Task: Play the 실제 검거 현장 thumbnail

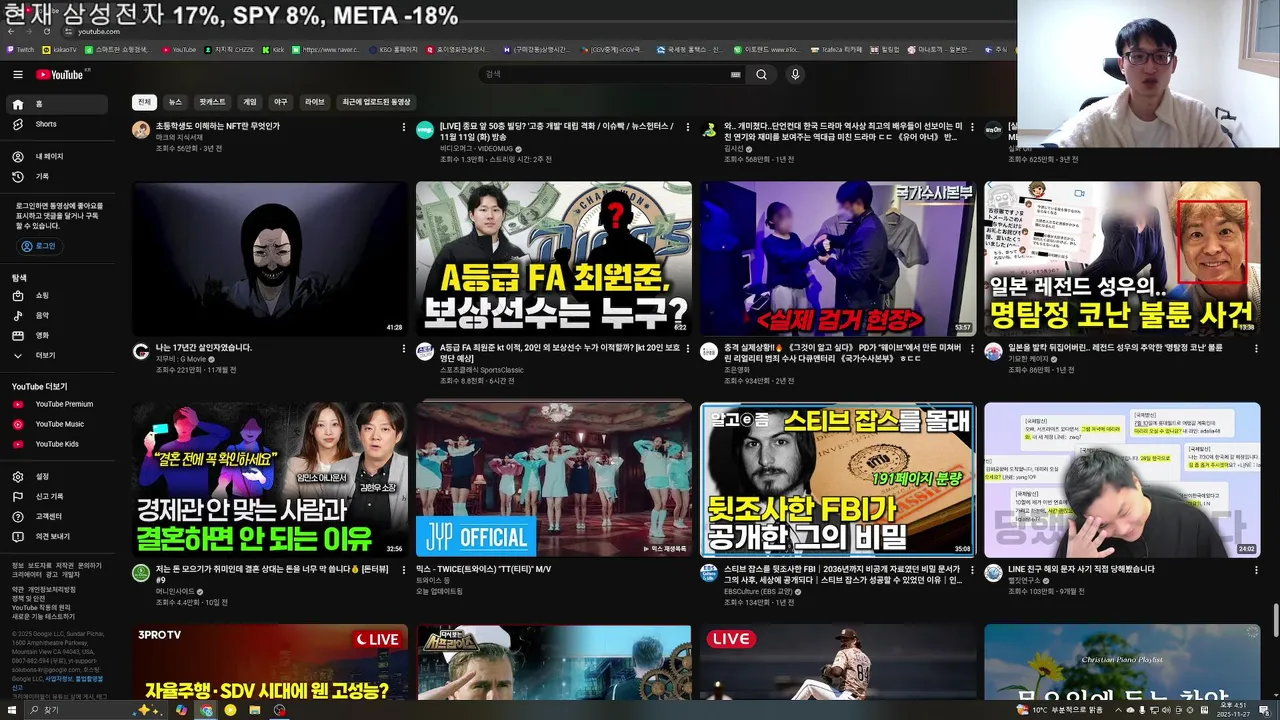Action: pyautogui.click(x=838, y=258)
